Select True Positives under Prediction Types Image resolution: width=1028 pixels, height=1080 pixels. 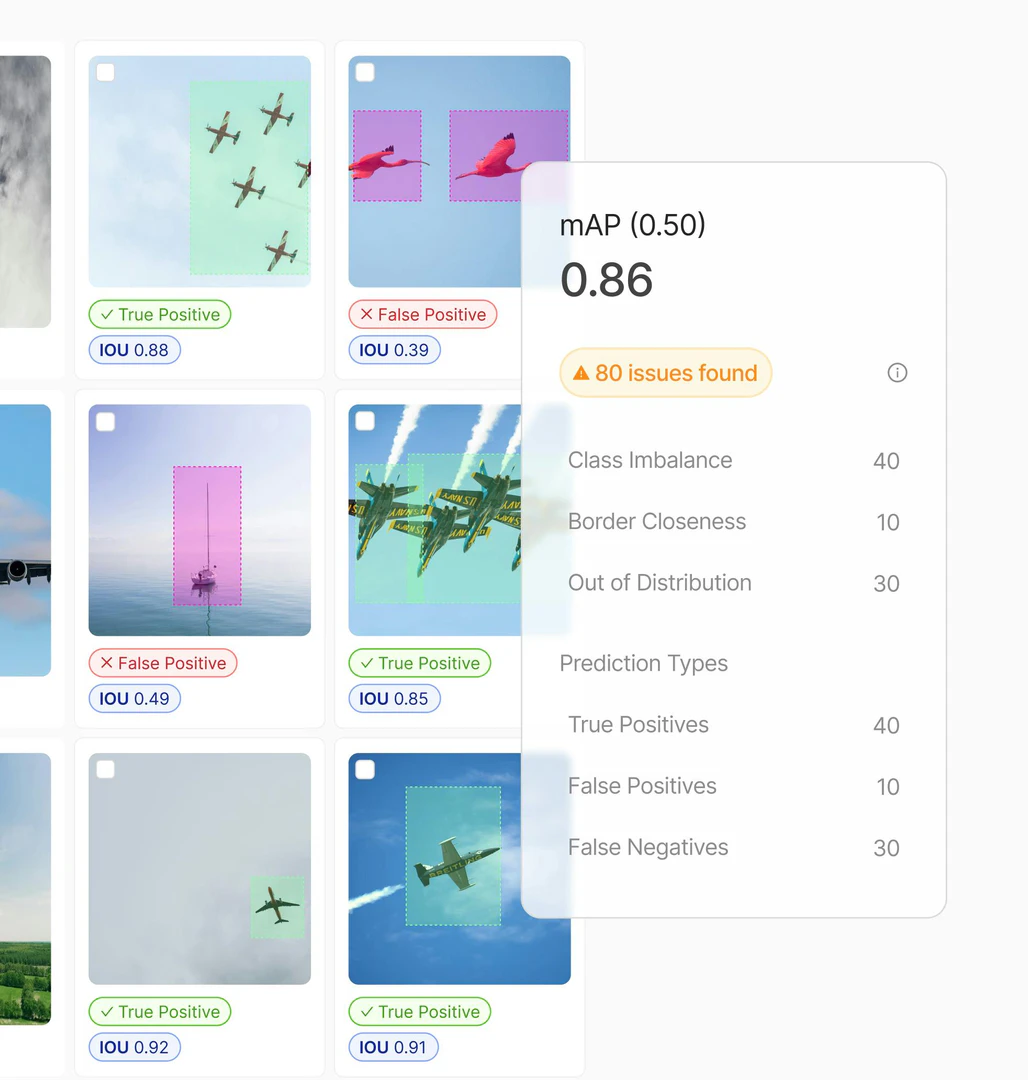638,725
